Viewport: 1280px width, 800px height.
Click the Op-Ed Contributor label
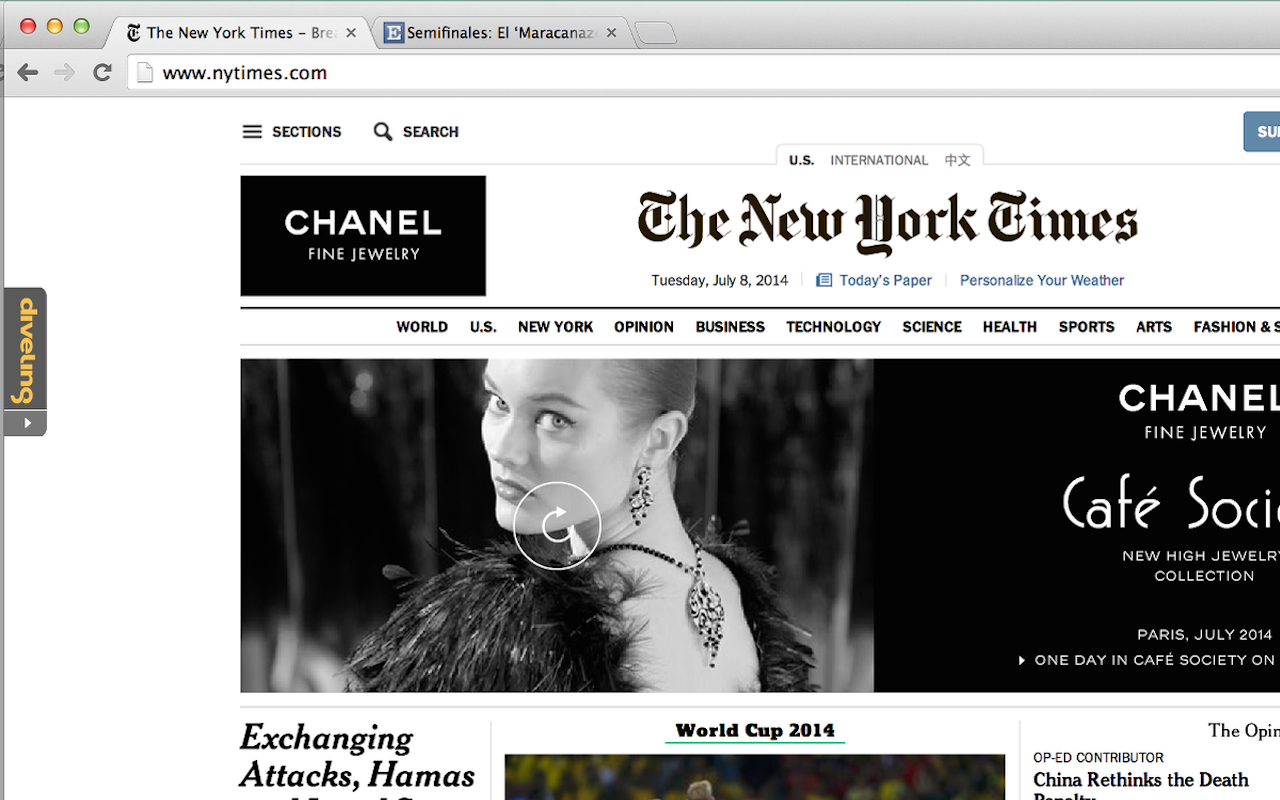(1099, 758)
